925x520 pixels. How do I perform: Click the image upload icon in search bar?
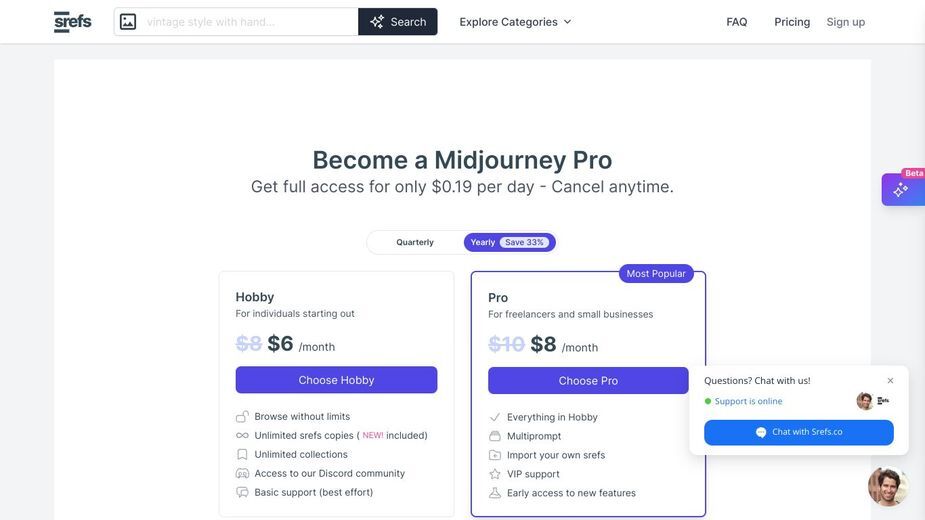click(128, 22)
